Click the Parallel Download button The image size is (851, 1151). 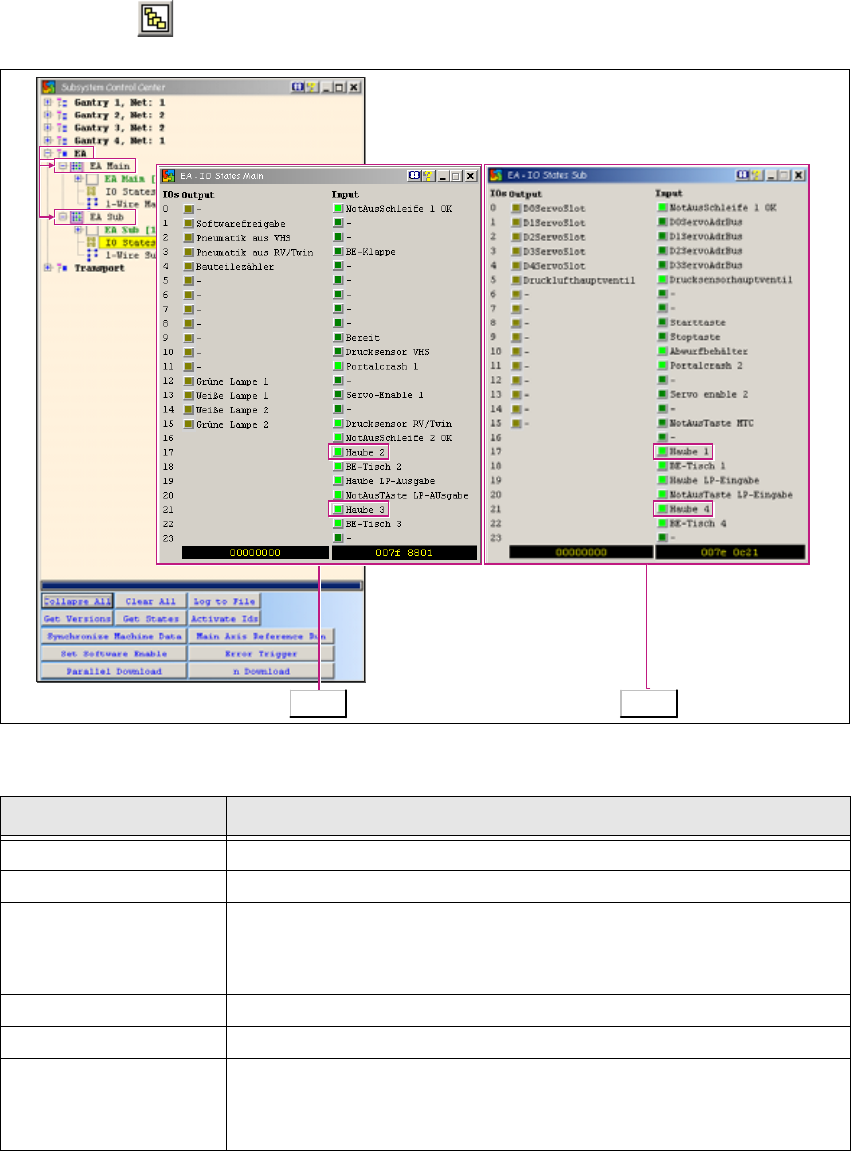tap(114, 671)
